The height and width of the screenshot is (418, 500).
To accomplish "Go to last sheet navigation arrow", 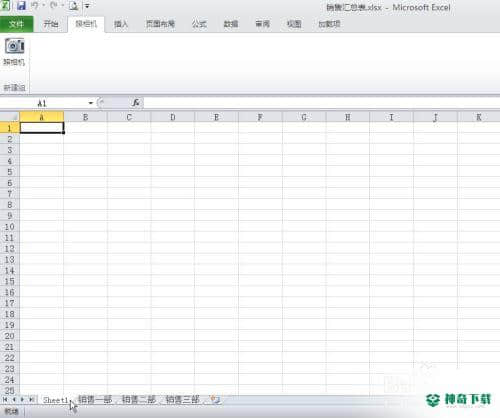I will coord(32,399).
